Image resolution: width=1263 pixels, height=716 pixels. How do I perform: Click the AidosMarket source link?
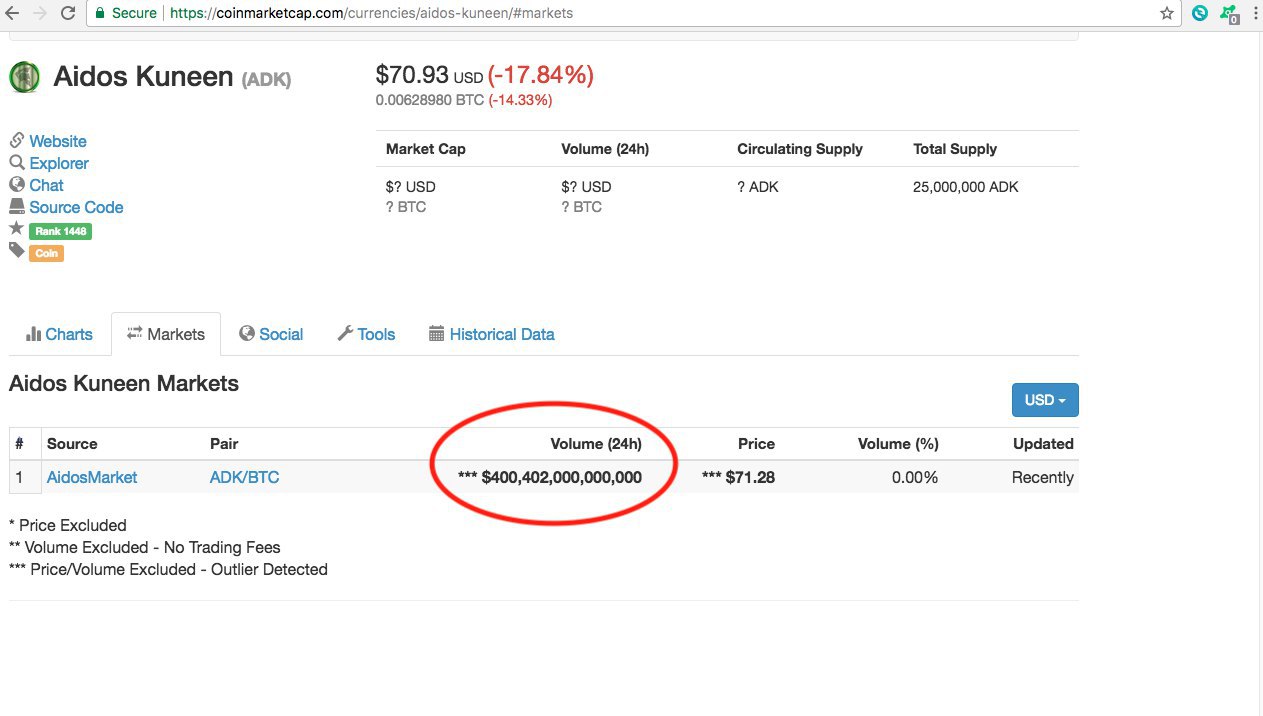pyautogui.click(x=92, y=477)
